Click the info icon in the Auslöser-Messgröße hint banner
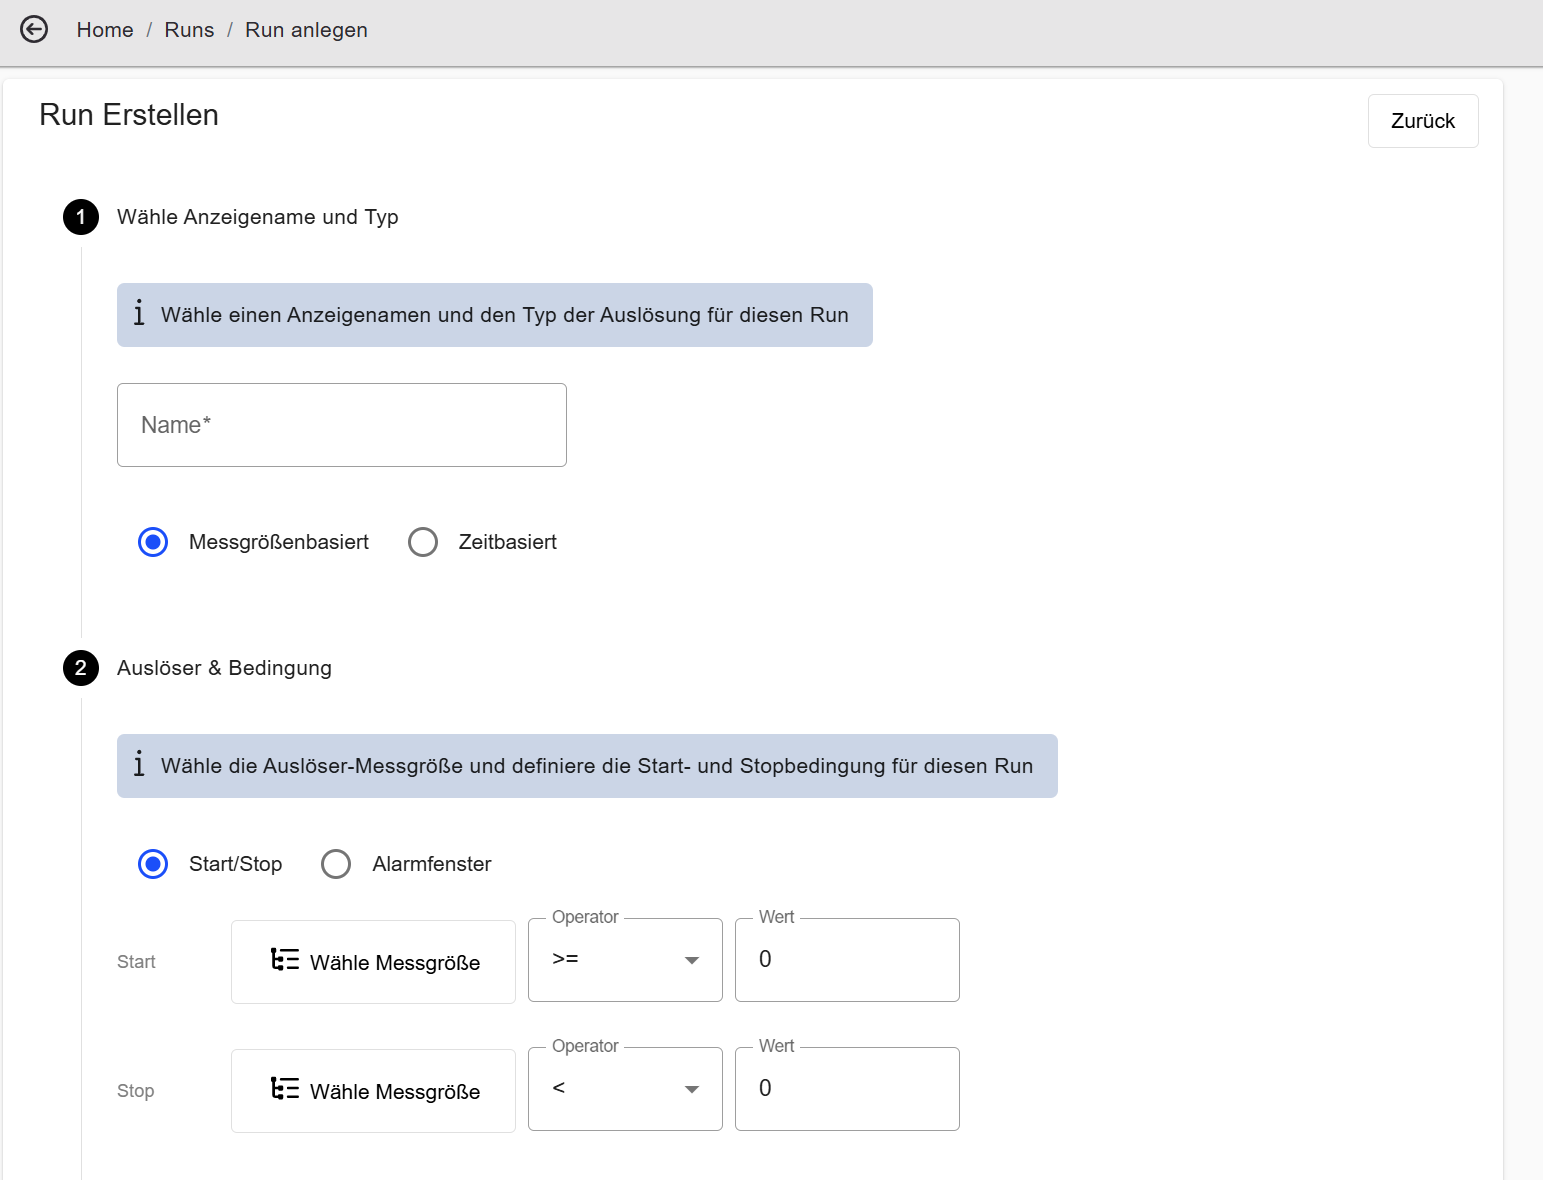Viewport: 1543px width, 1180px height. 139,765
